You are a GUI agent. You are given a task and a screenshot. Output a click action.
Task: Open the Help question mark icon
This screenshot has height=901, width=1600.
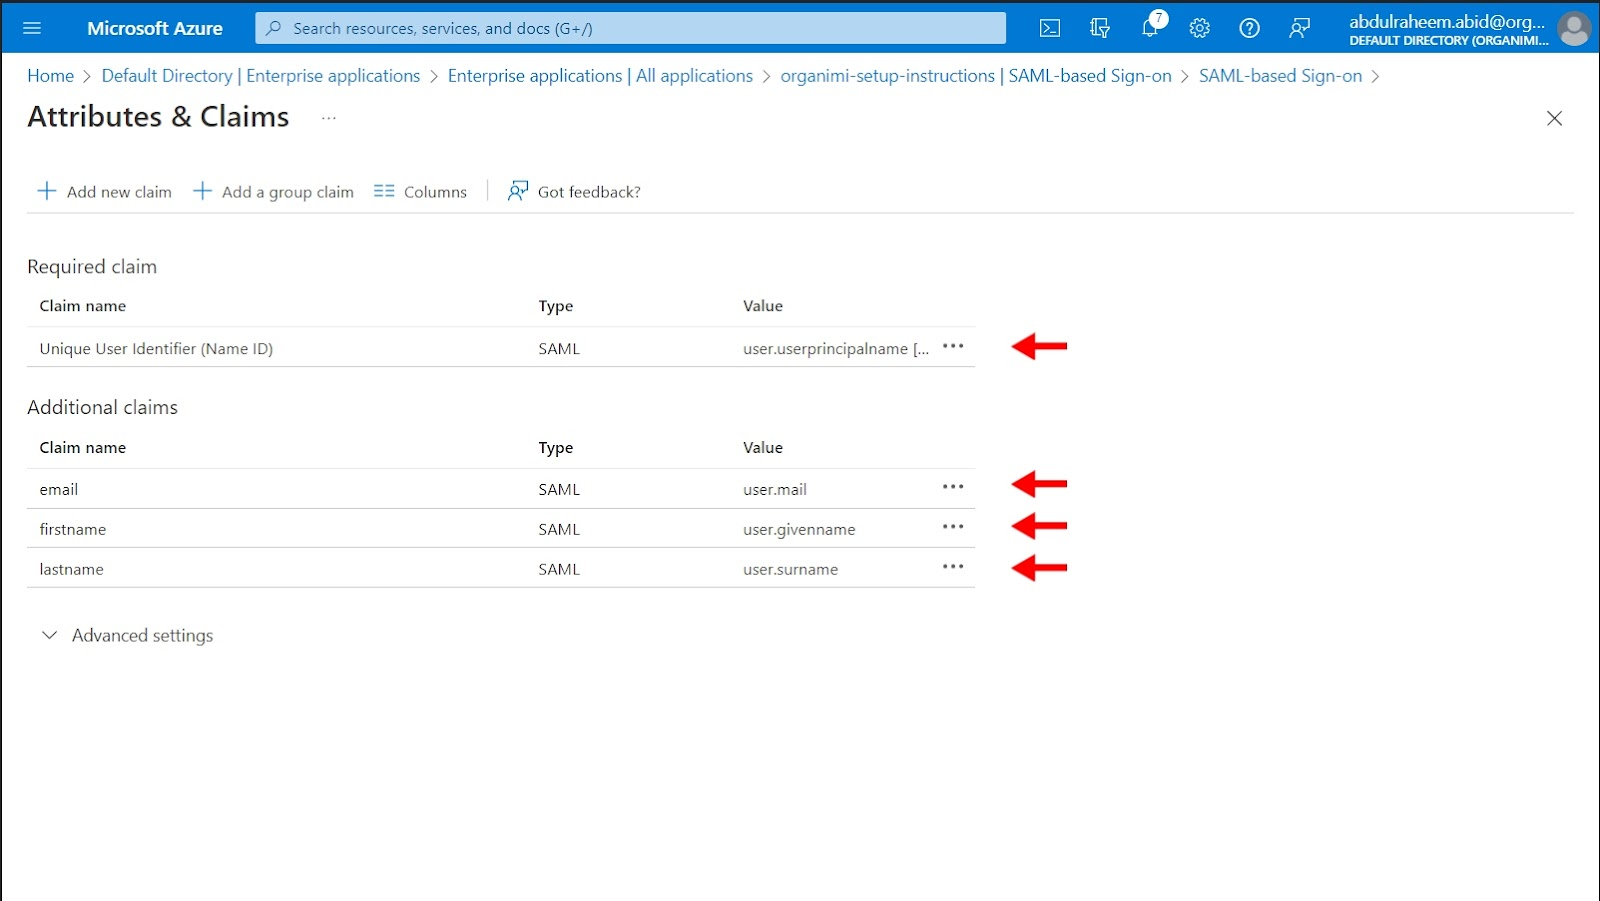coord(1250,28)
